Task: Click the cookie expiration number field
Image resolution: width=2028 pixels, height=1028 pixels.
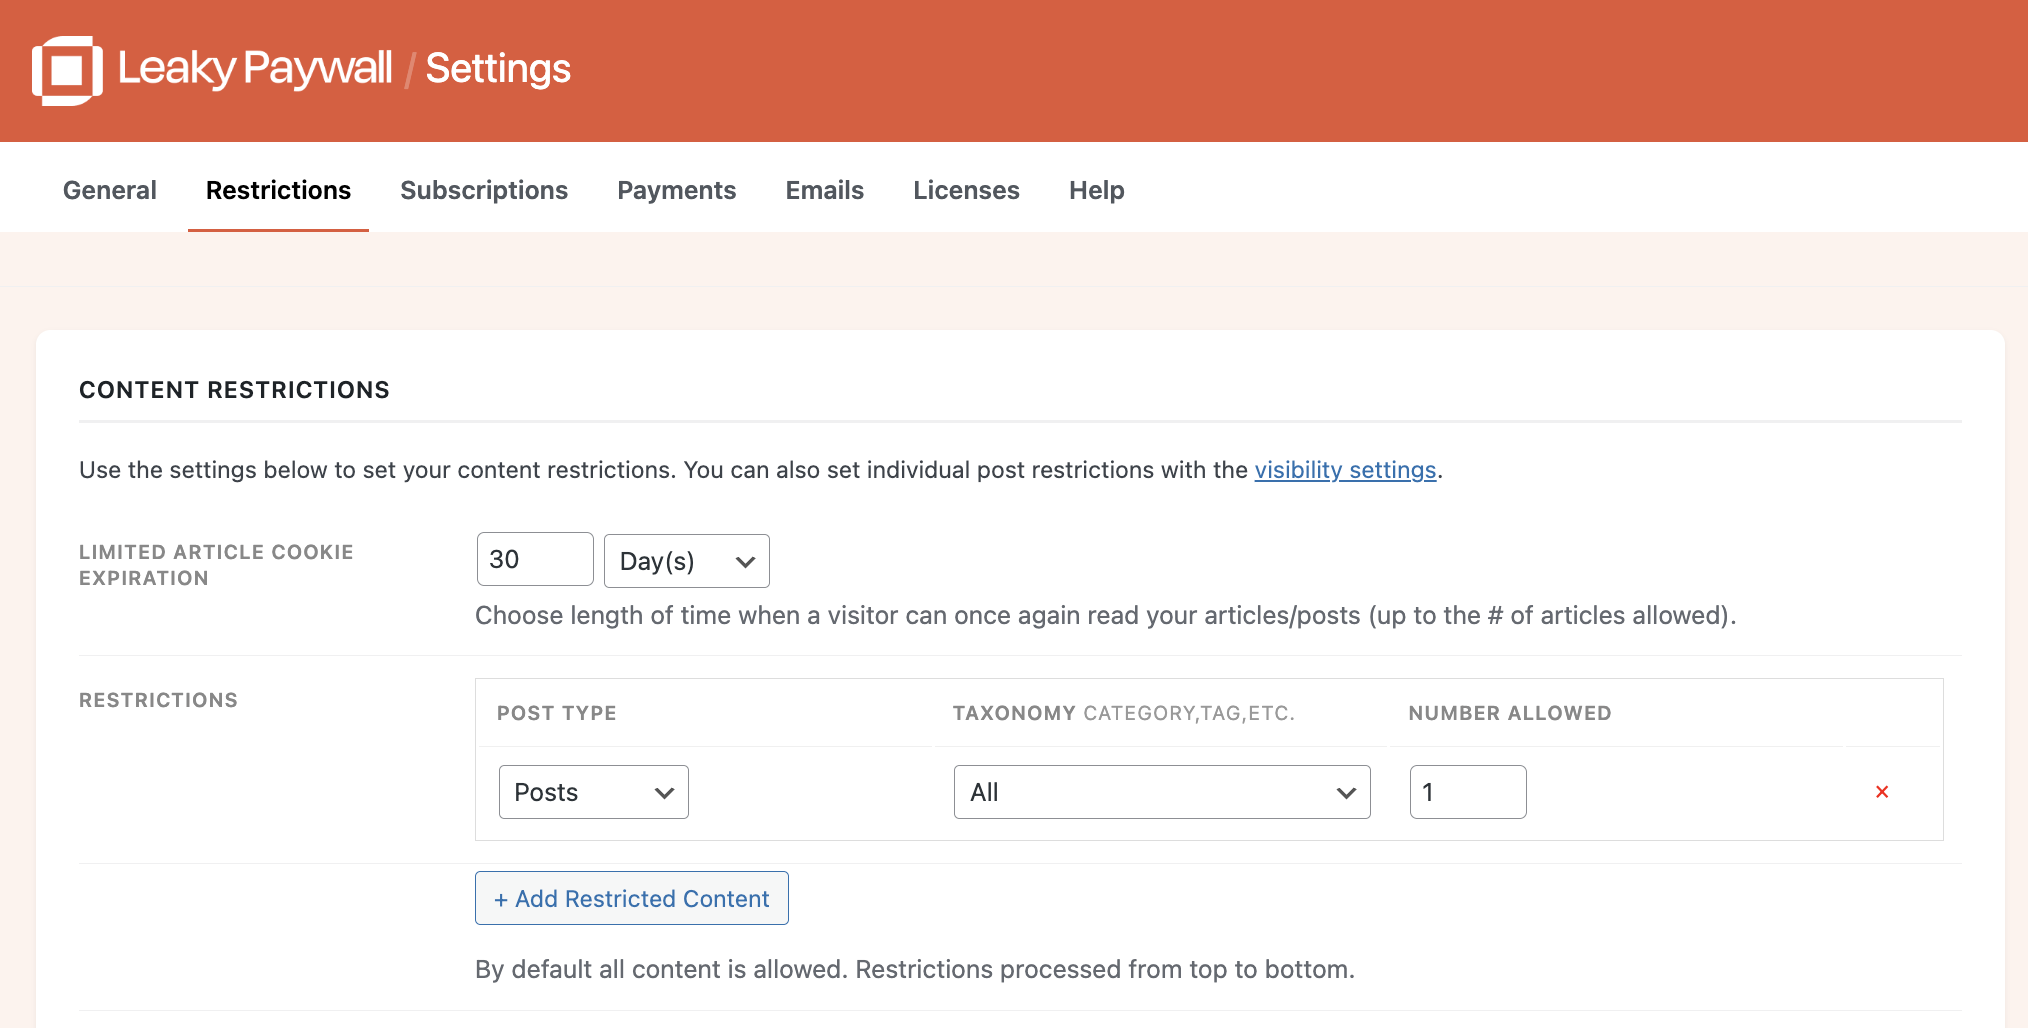Action: [x=534, y=560]
